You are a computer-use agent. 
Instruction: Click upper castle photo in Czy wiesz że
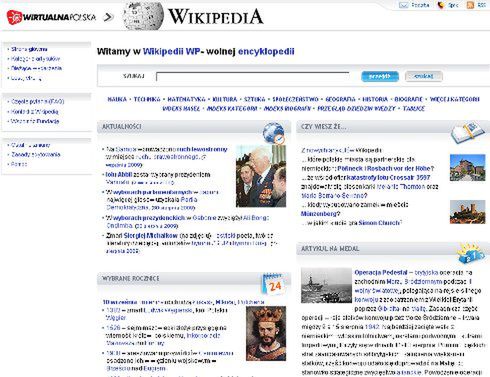467,168
